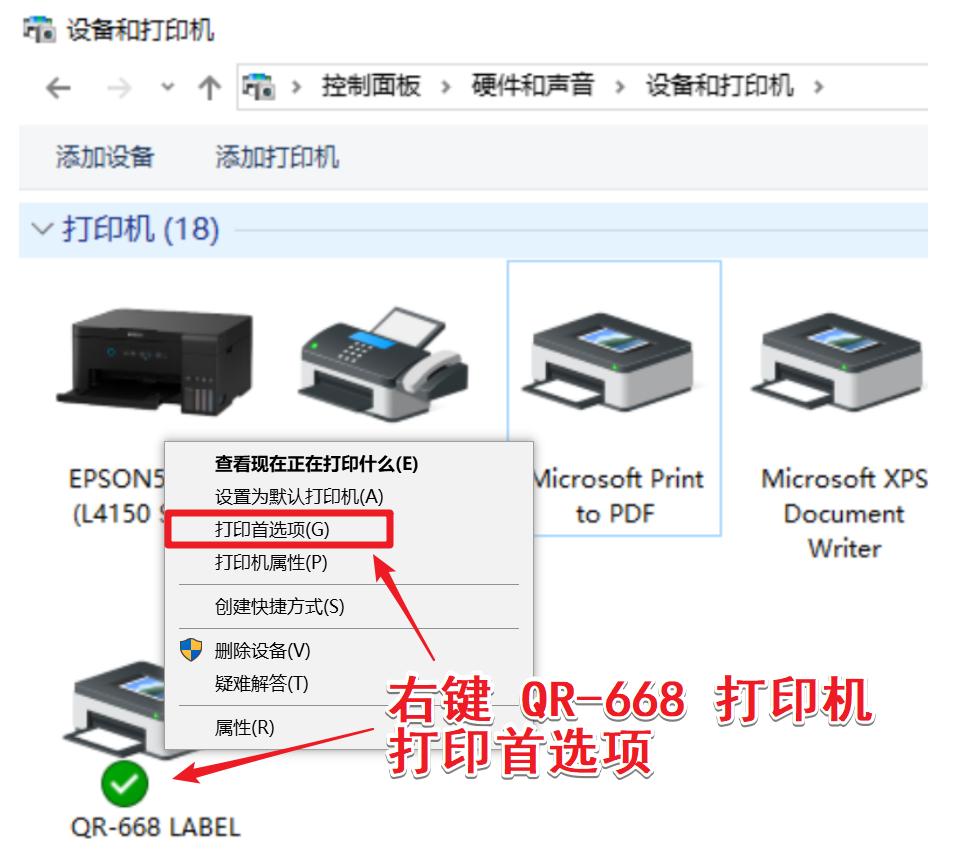Click the Up one level arrow
Image resolution: width=960 pixels, height=860 pixels.
[x=209, y=88]
